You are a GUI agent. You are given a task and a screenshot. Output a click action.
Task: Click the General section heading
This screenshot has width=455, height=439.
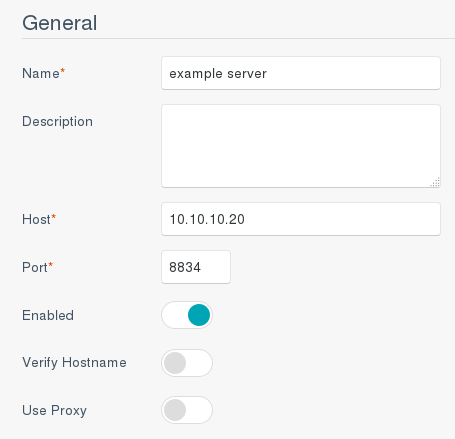[x=60, y=23]
